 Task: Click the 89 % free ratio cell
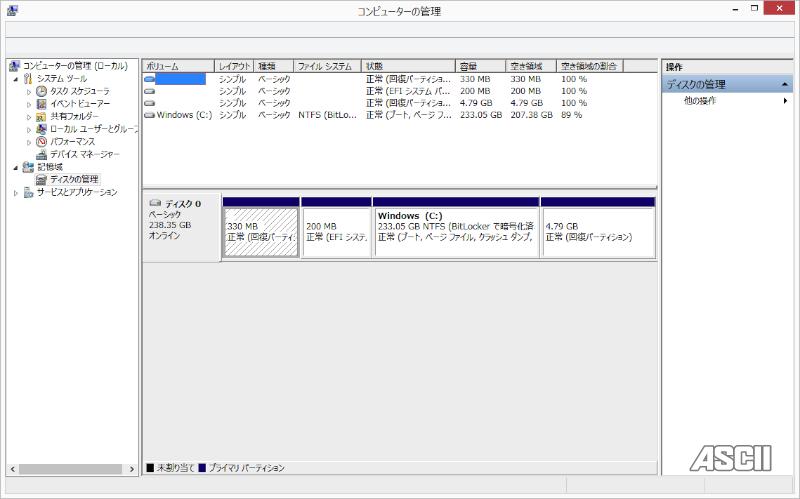coord(571,115)
